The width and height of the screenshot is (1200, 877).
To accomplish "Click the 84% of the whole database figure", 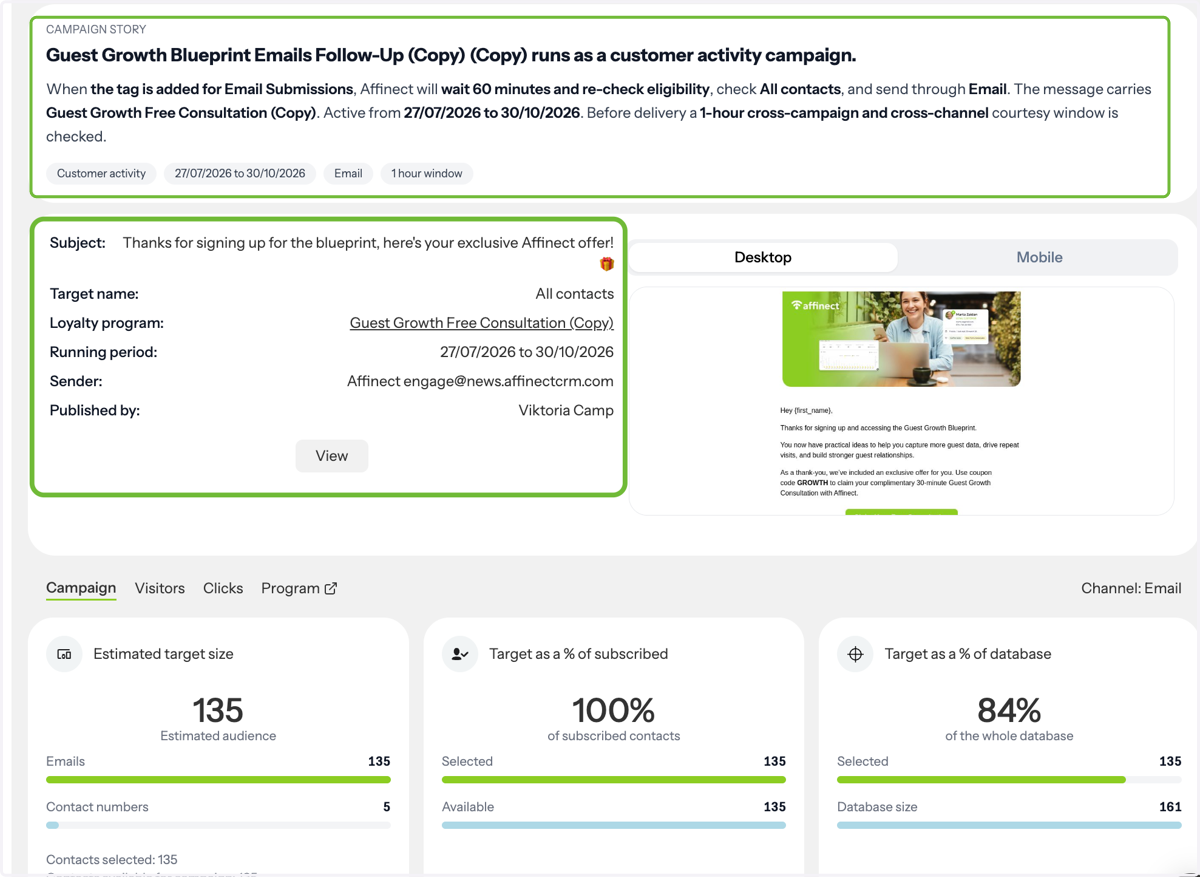I will tap(1009, 710).
